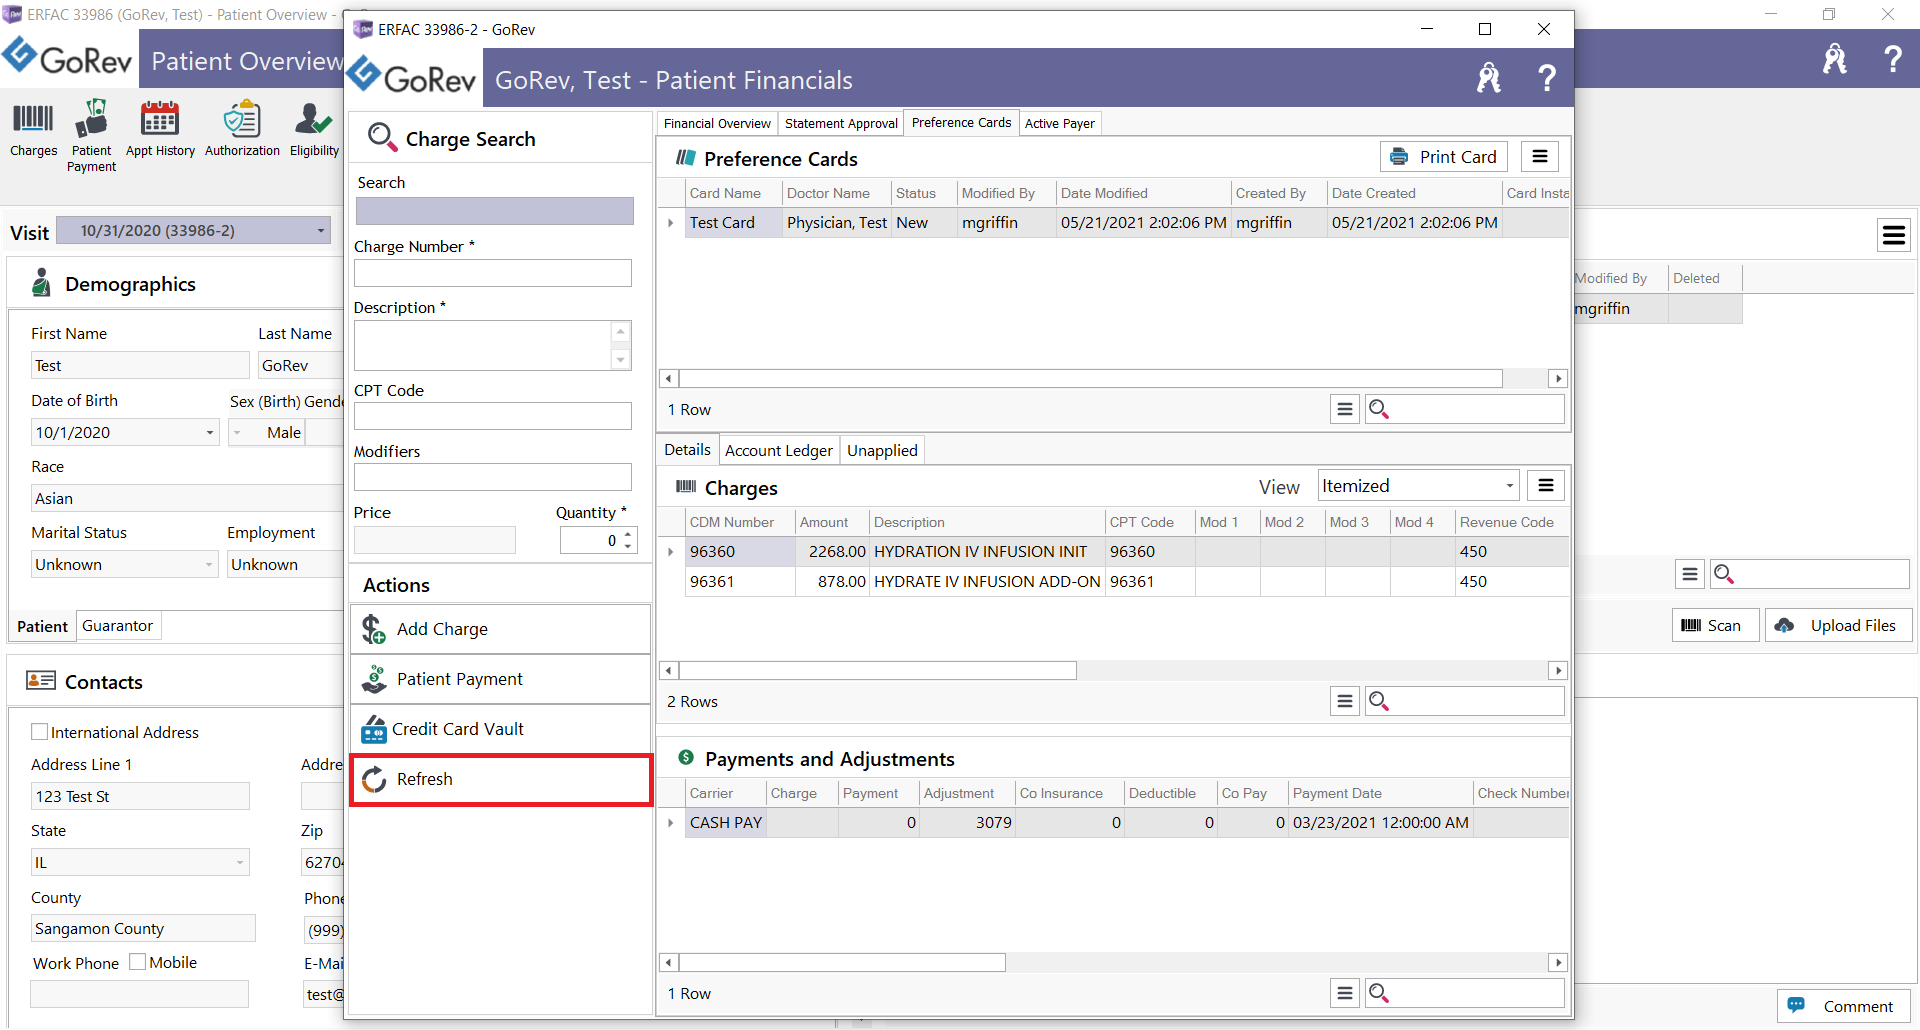Click the Charge Search magnifier icon
Image resolution: width=1920 pixels, height=1030 pixels.
click(382, 137)
